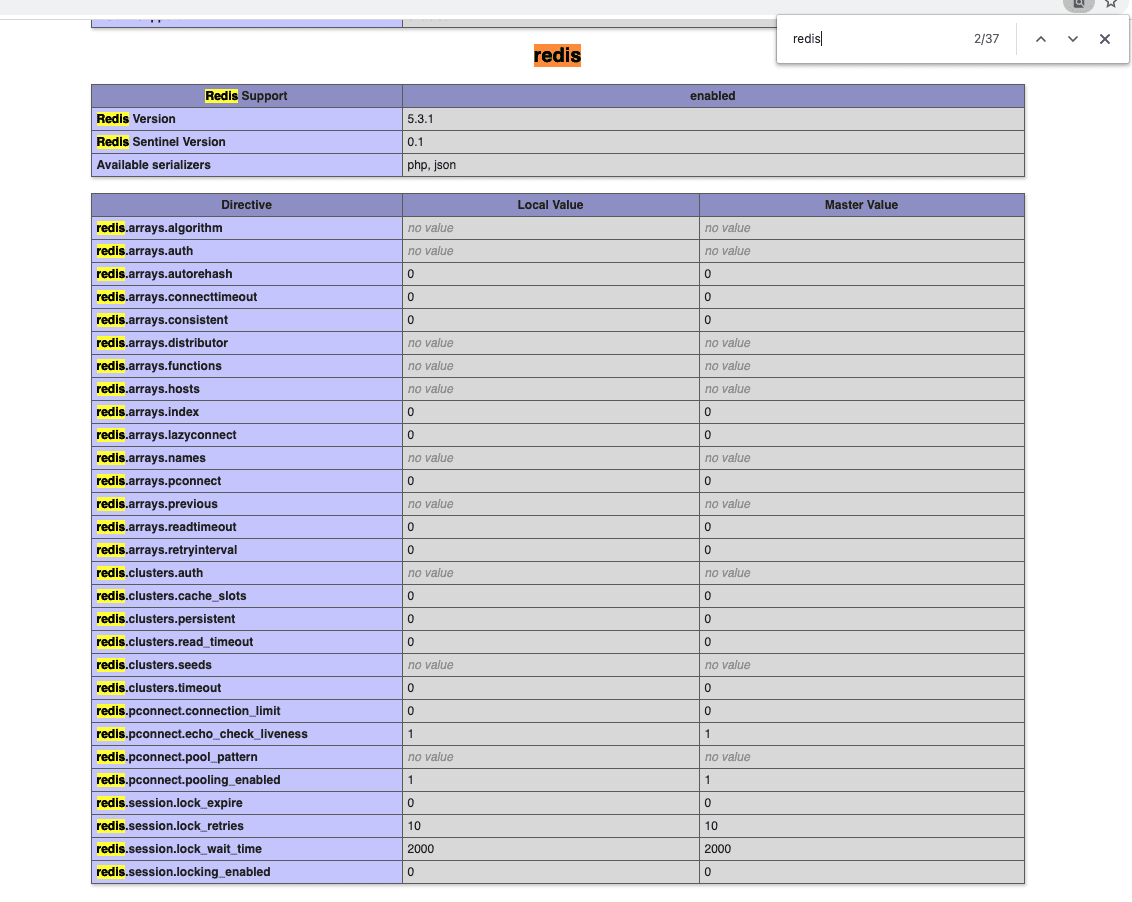Click the highlighted redis page heading

tap(556, 55)
